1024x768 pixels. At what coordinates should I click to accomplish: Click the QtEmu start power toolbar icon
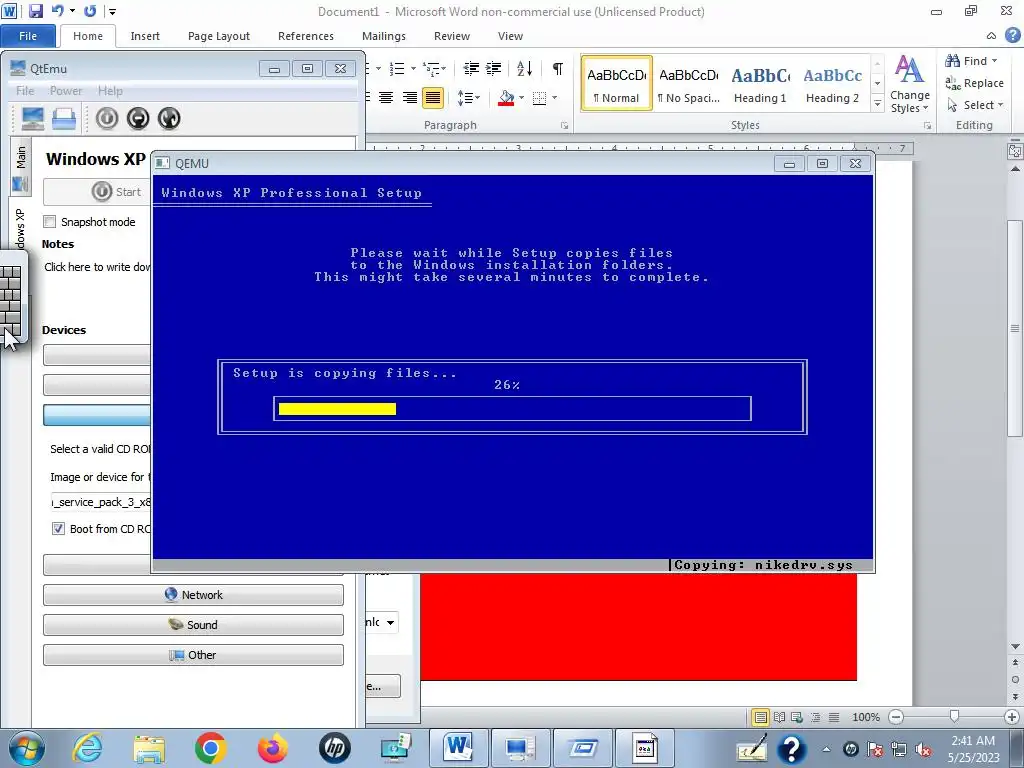point(107,118)
